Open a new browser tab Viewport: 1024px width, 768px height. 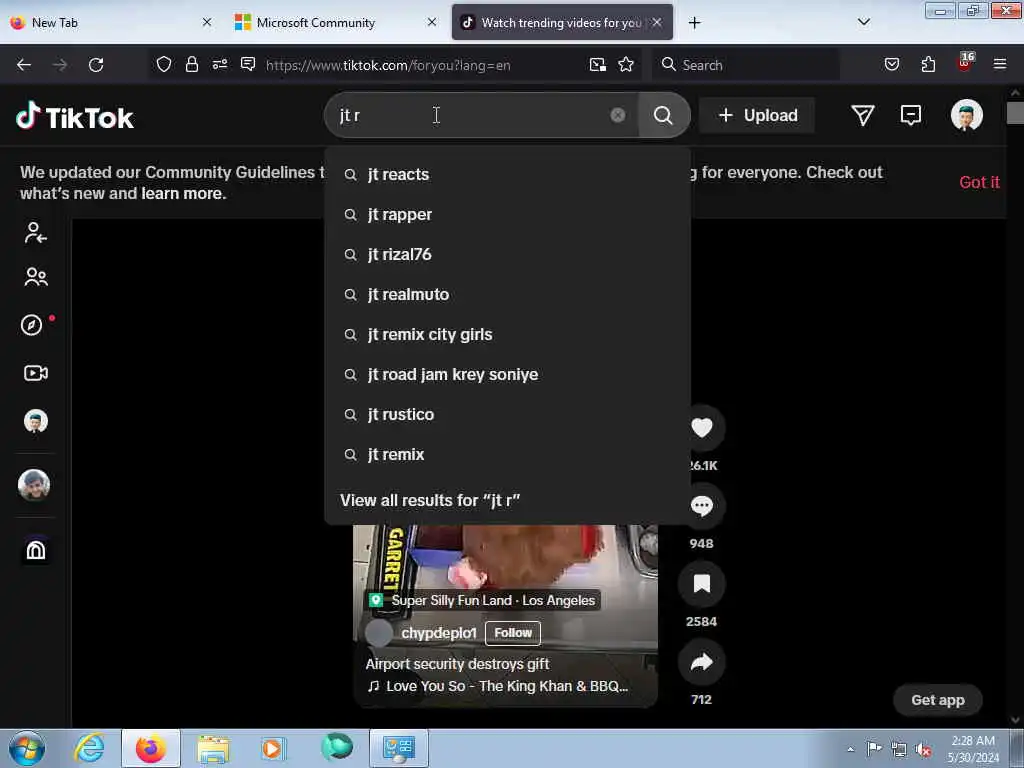pyautogui.click(x=694, y=23)
